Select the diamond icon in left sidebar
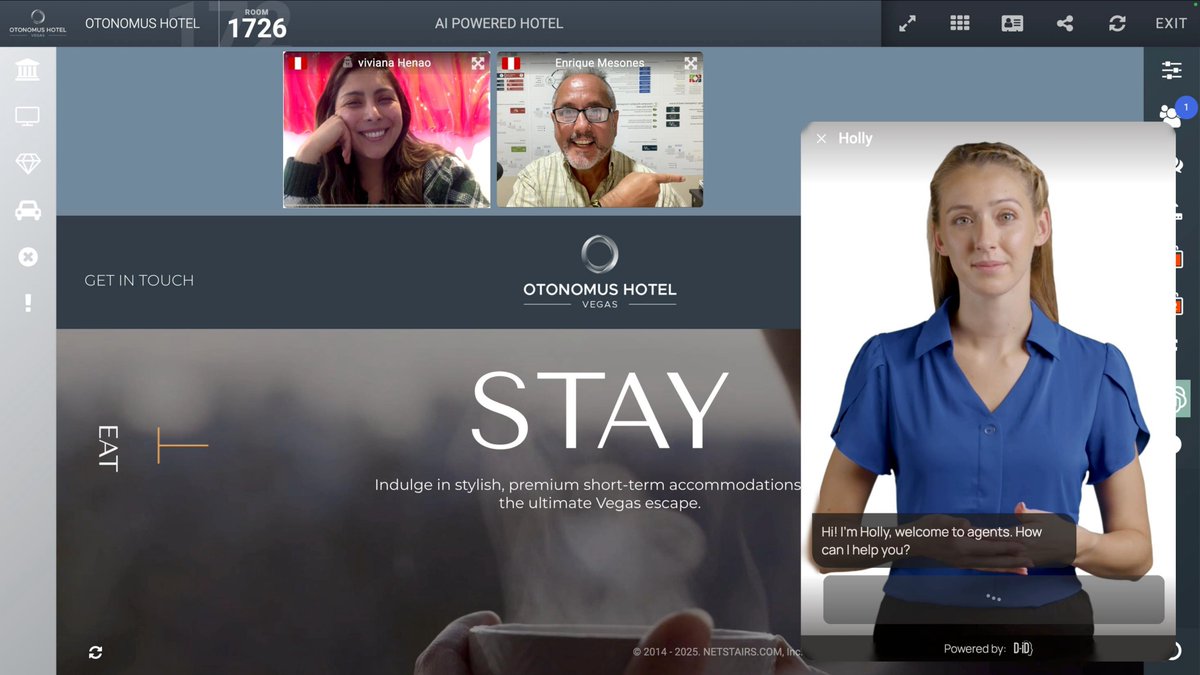The height and width of the screenshot is (675, 1200). click(28, 164)
